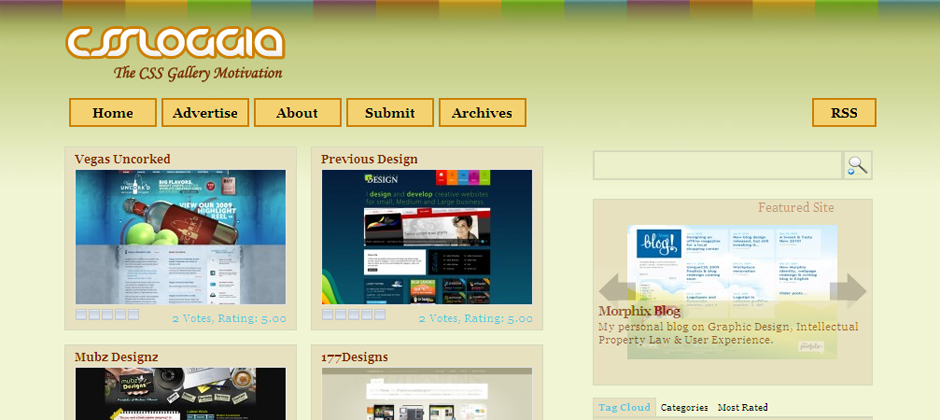Click the tagline The CSS Gallery Motivation
Image resolution: width=940 pixels, height=420 pixels.
pyautogui.click(x=198, y=73)
